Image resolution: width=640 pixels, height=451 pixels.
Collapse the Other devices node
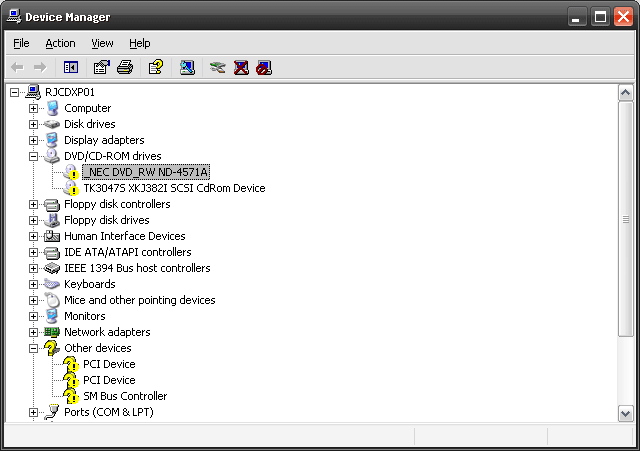(33, 348)
